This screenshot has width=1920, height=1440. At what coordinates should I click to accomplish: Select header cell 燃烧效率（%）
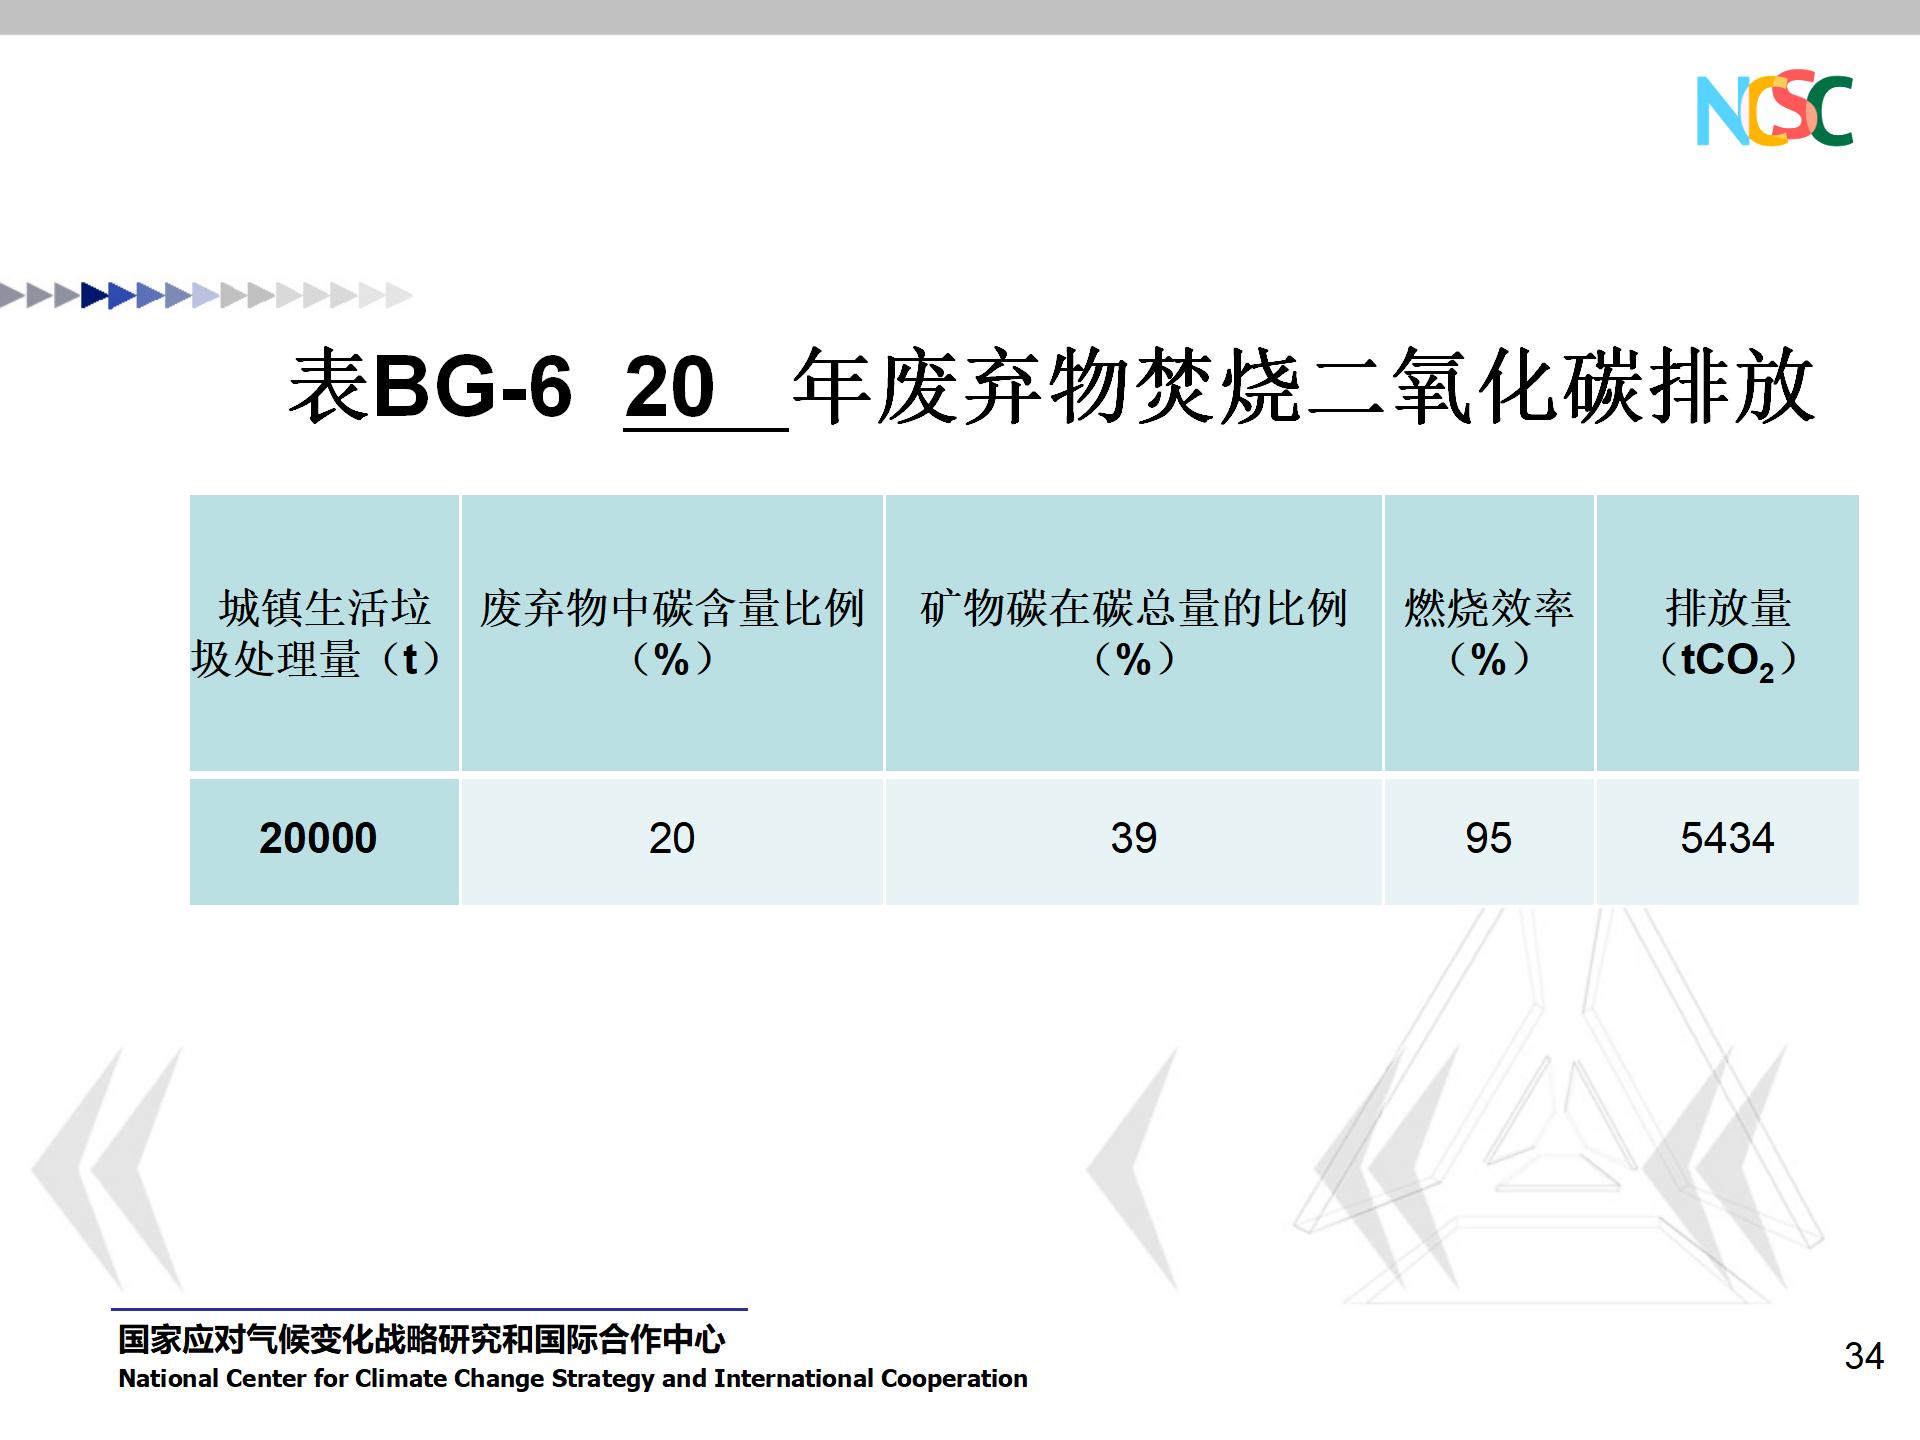[x=1489, y=633]
